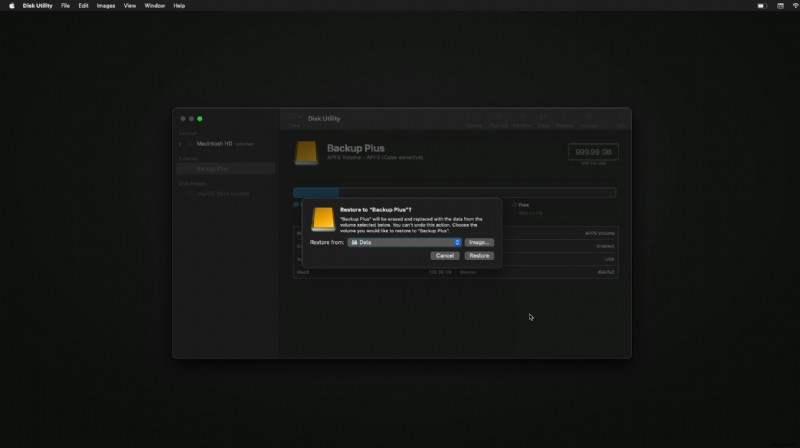
Task: Click the Wi-Fi icon in the menu bar
Action: [x=796, y=6]
